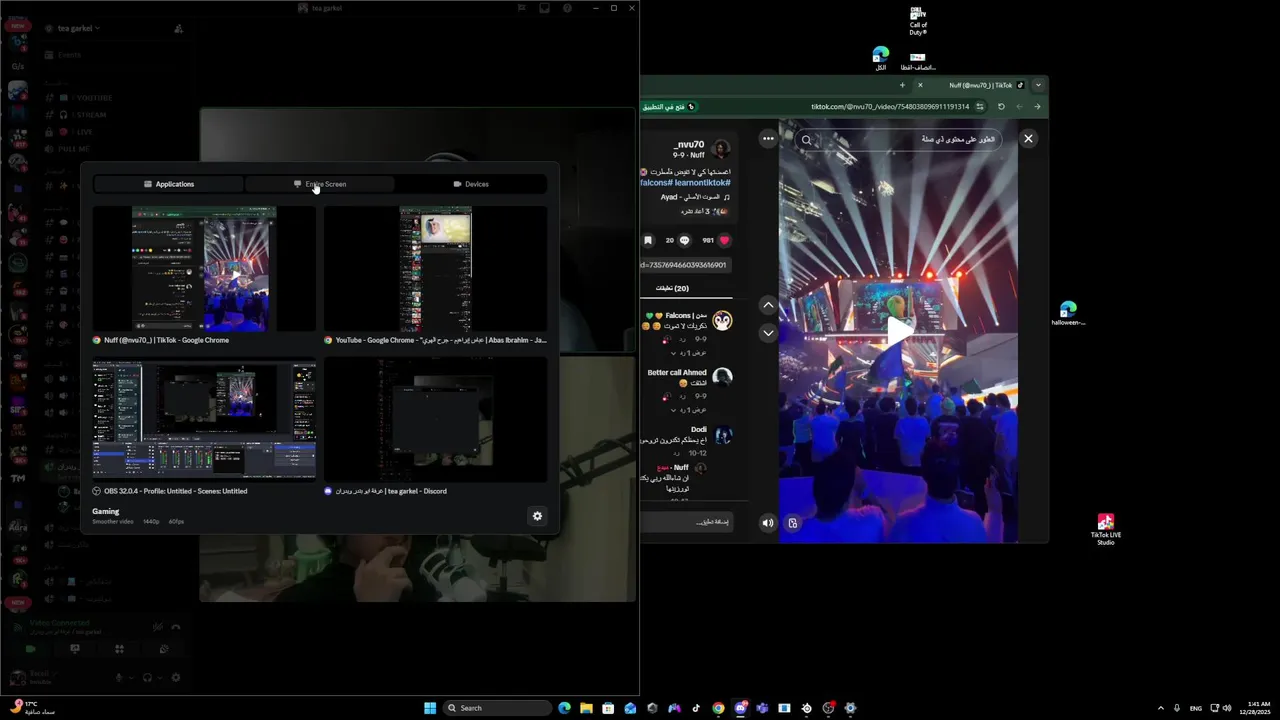Screen dimensions: 1280x720
Task: Open TikTok LIVE Studio desktop shortcut
Action: point(1105,529)
